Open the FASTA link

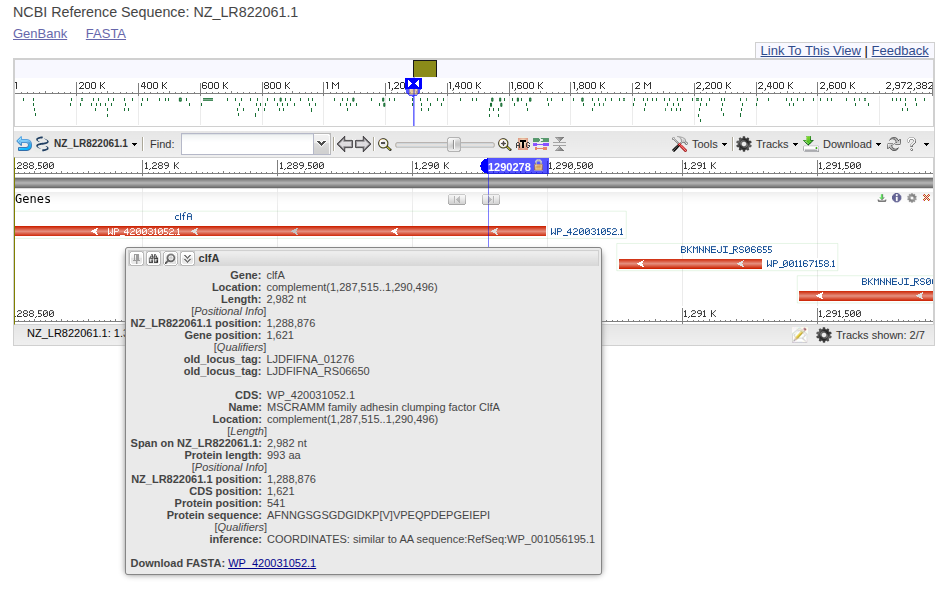pyautogui.click(x=106, y=34)
